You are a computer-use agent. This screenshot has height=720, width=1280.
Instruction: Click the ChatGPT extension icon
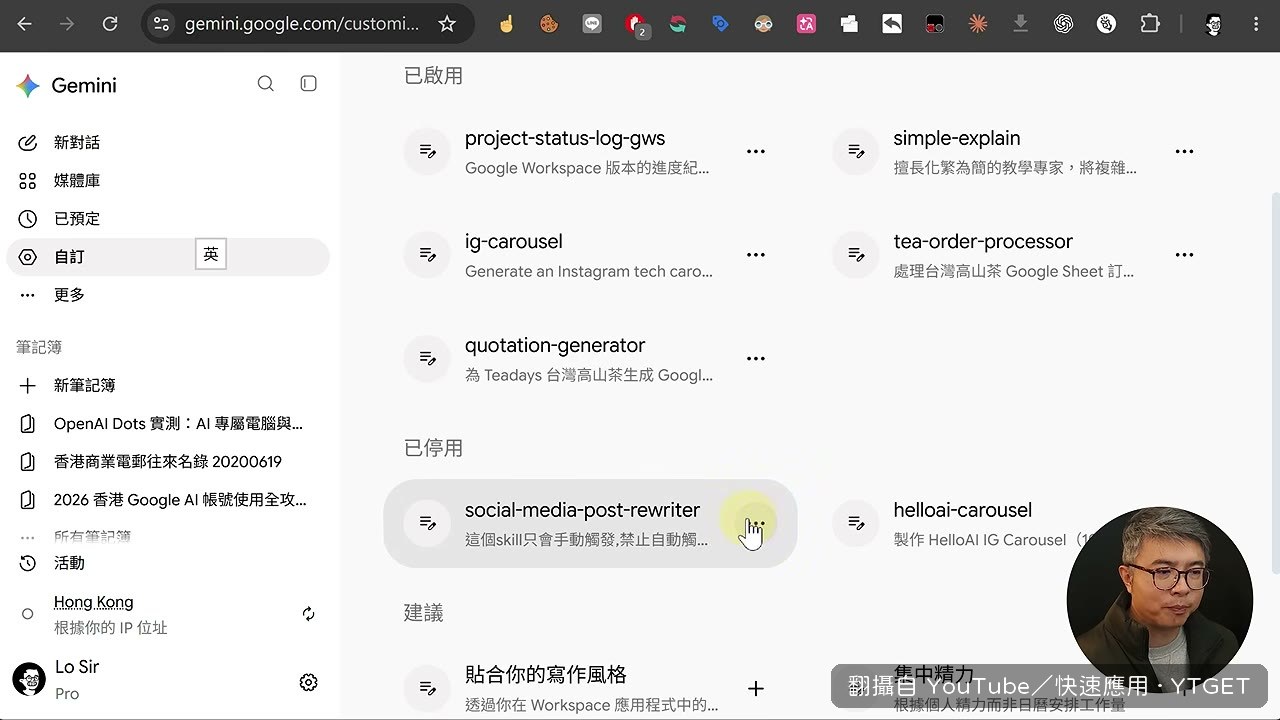tap(1064, 24)
